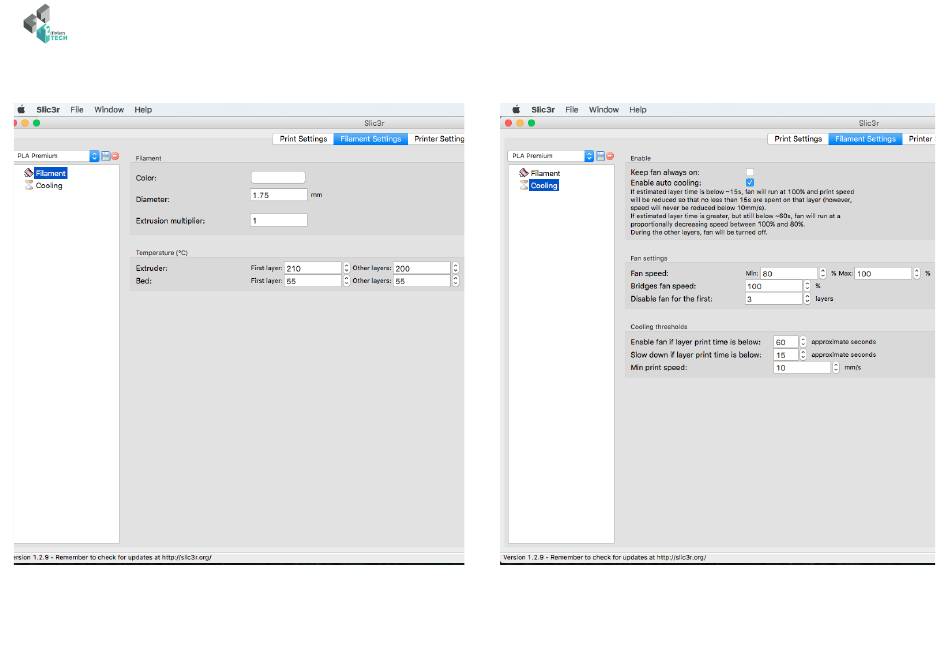Open the Help menu in the left window
Image resolution: width=950 pixels, height=667 pixels.
(x=143, y=110)
